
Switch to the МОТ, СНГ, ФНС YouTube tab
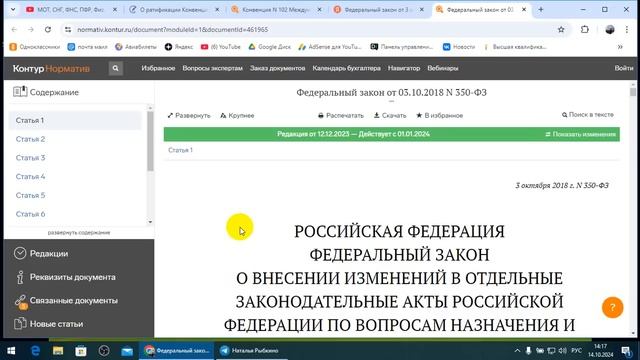[x=71, y=9]
